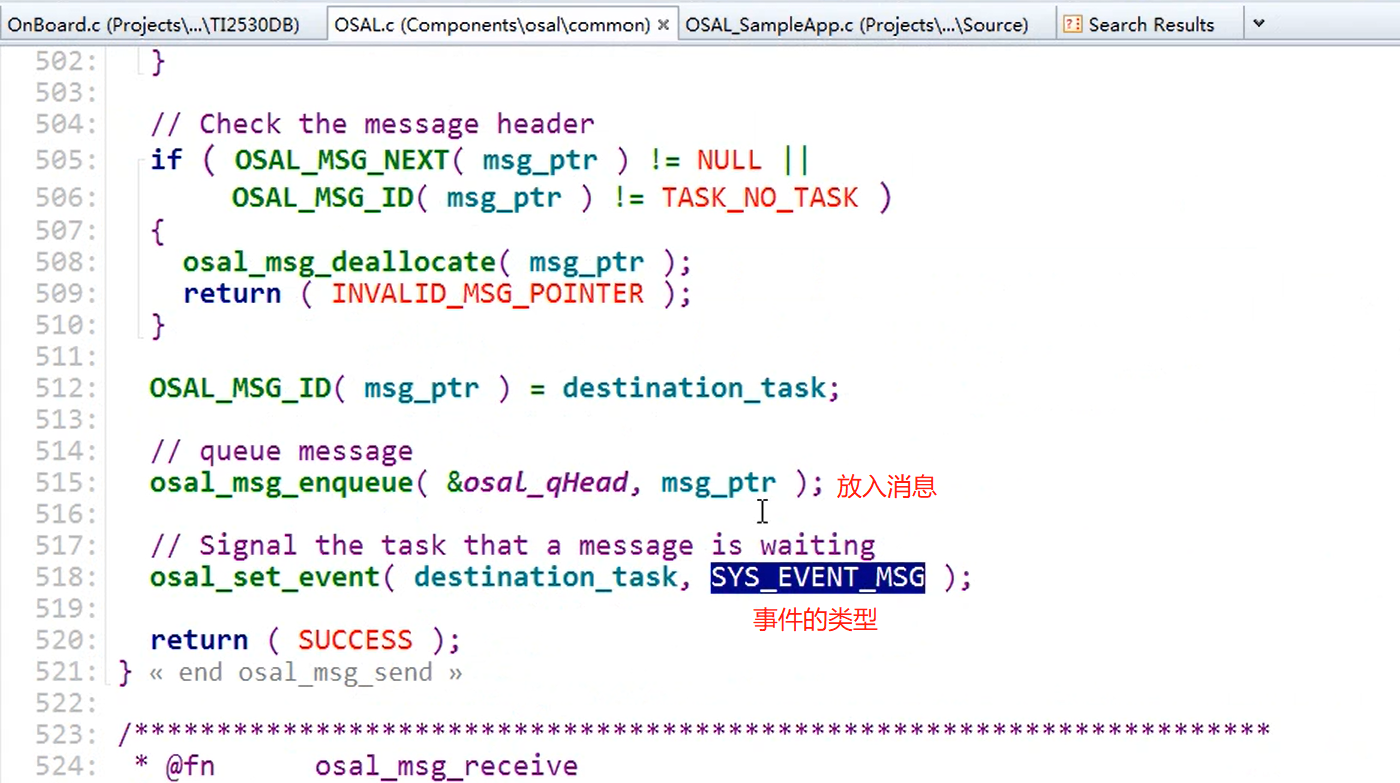Click osal_msg_receive in the header comment
Screen dimensions: 1400x783
coord(446,766)
